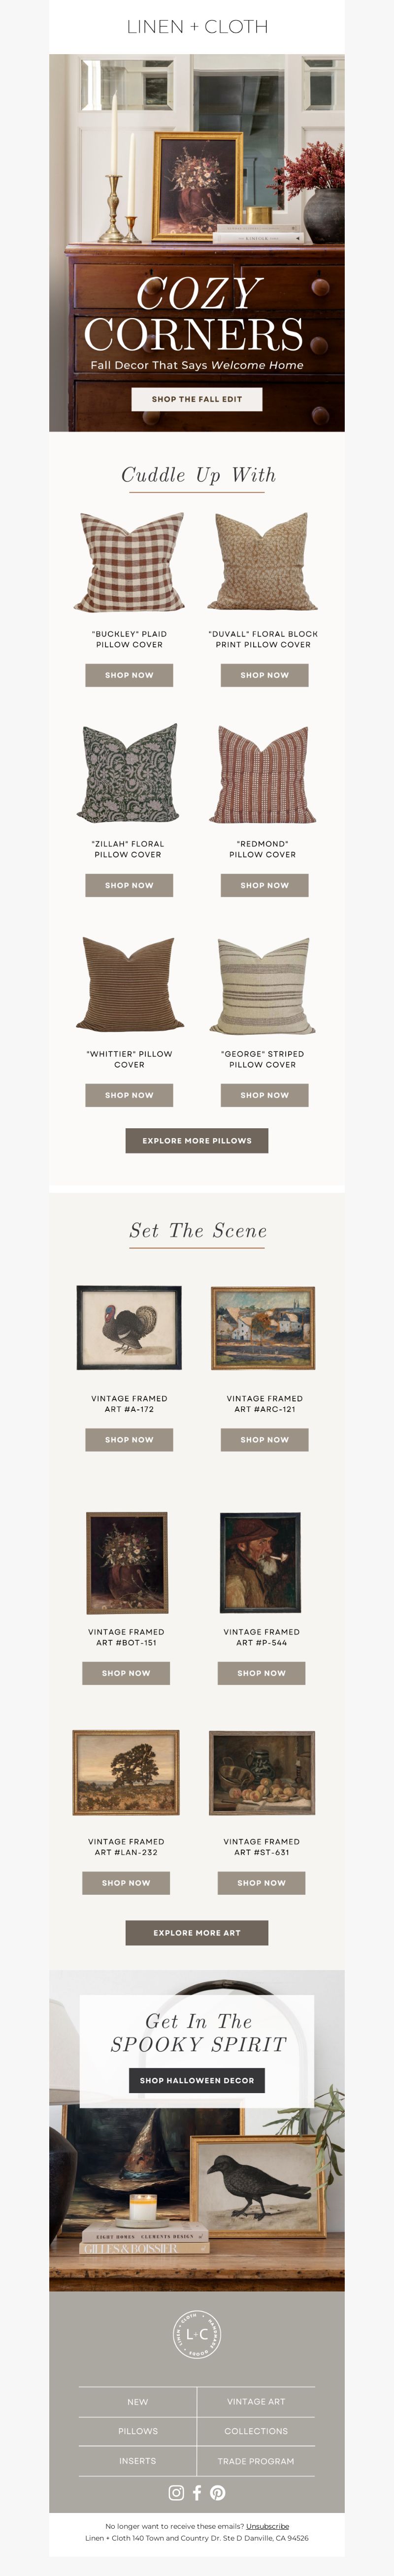
Task: Click the George striped pillow image
Action: pyautogui.click(x=263, y=985)
